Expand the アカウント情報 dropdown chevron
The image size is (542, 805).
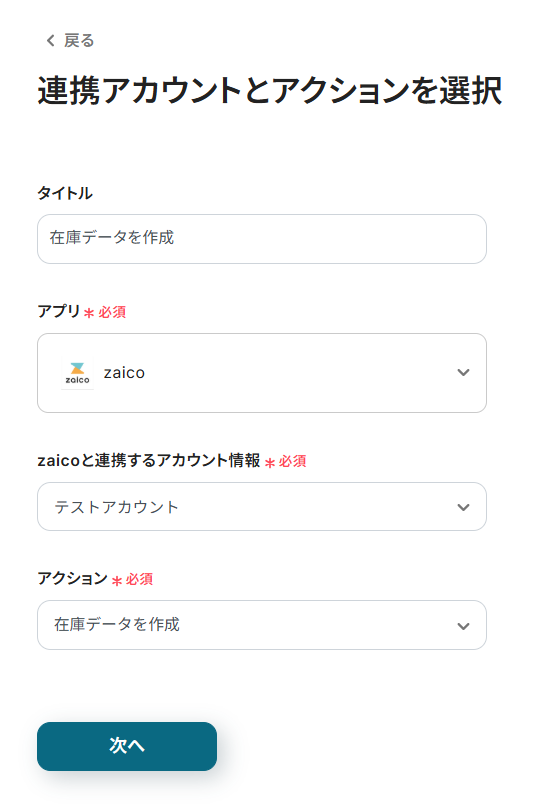(463, 507)
